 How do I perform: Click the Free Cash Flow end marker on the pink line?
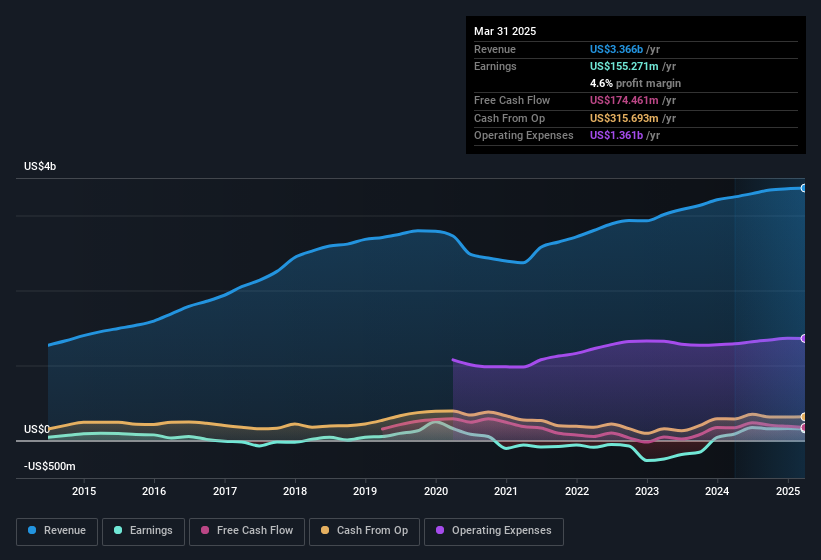tap(804, 428)
